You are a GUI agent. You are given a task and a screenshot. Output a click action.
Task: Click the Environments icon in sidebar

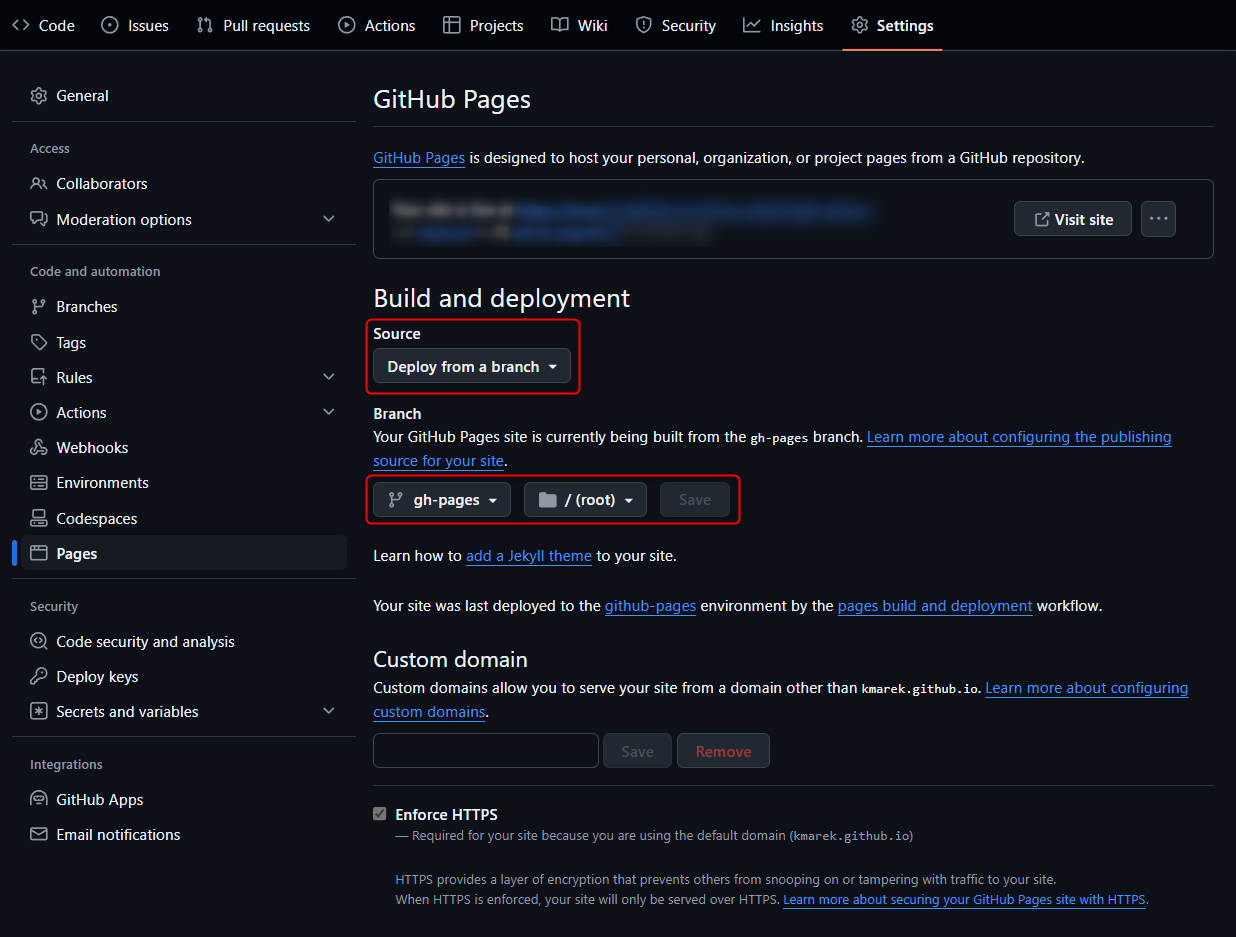39,483
